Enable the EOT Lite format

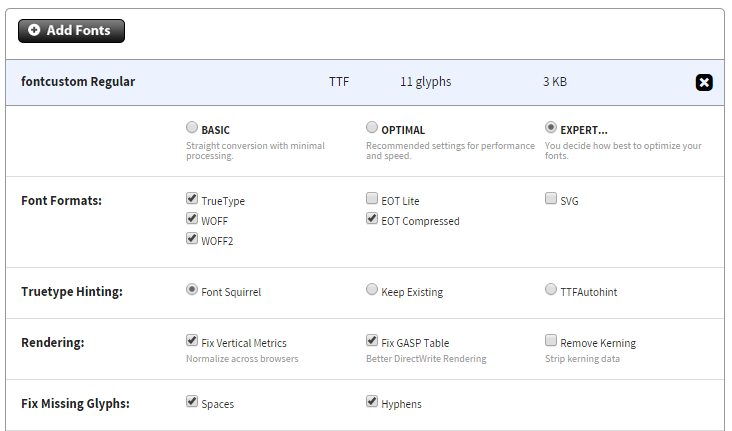[372, 198]
